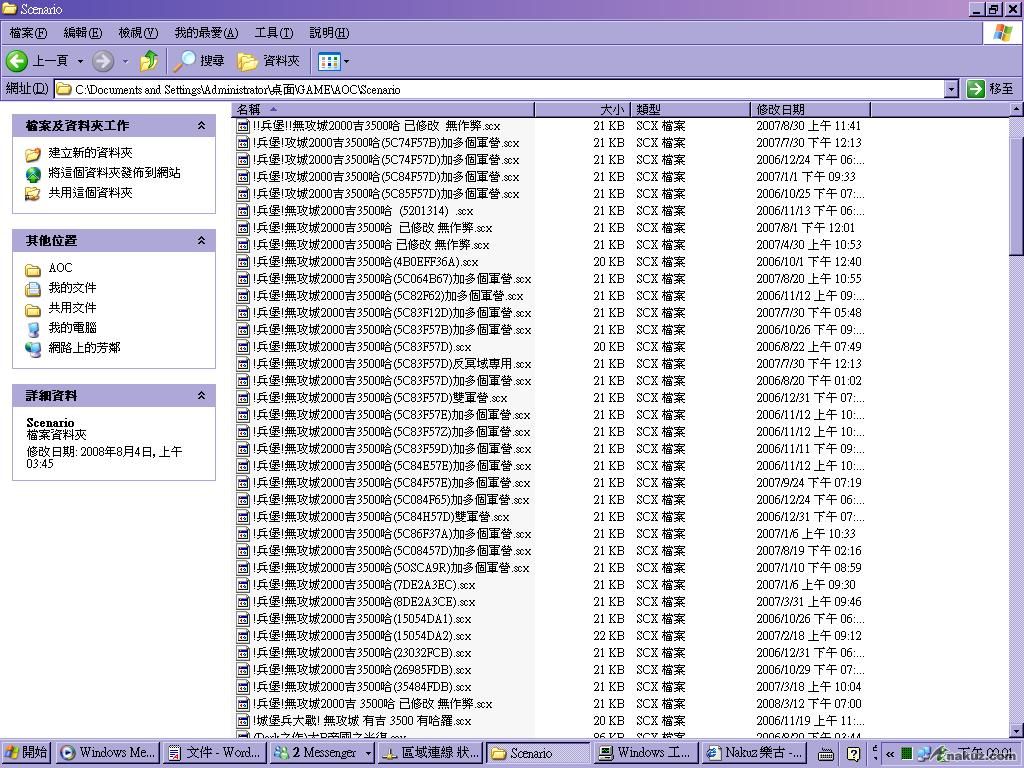Select file !!兵堡!!無攻城2000吉3500哈 已修改 無作弊.scx
1024x768 pixels.
point(376,126)
